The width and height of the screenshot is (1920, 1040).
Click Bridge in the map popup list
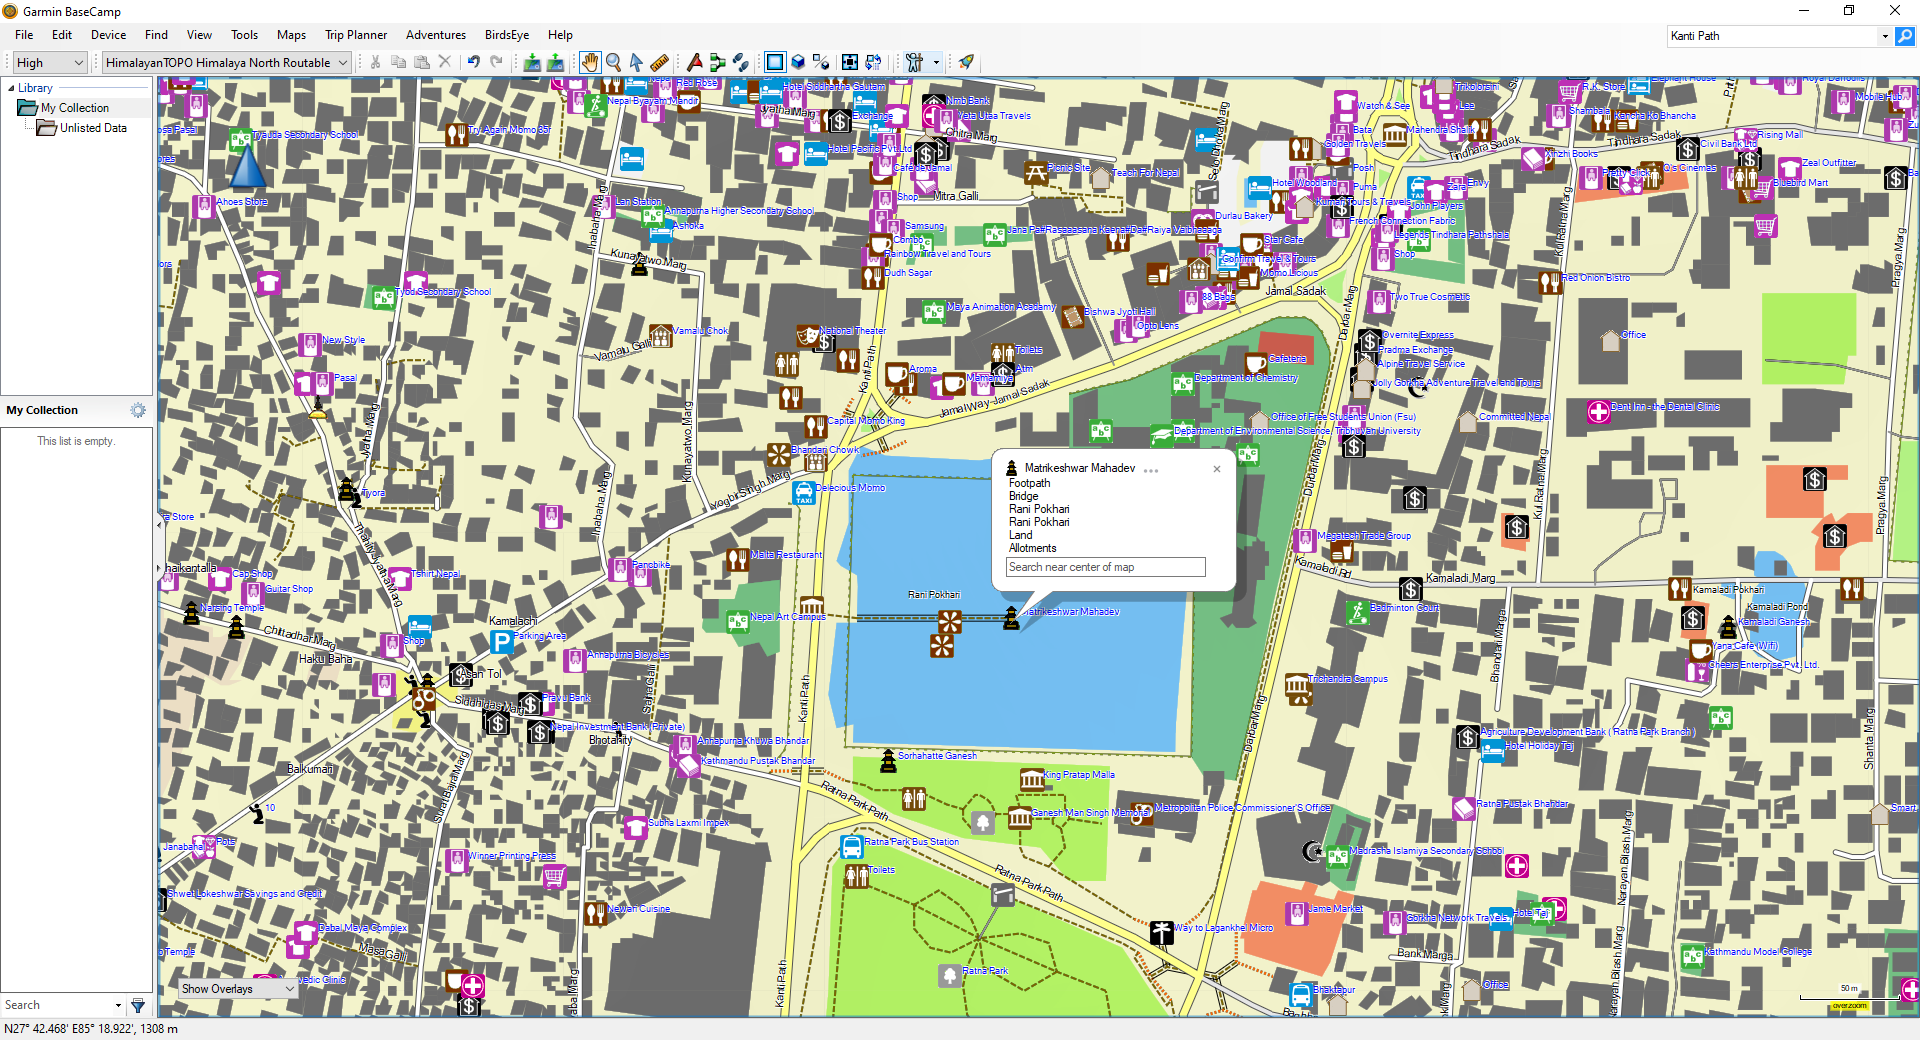1023,496
